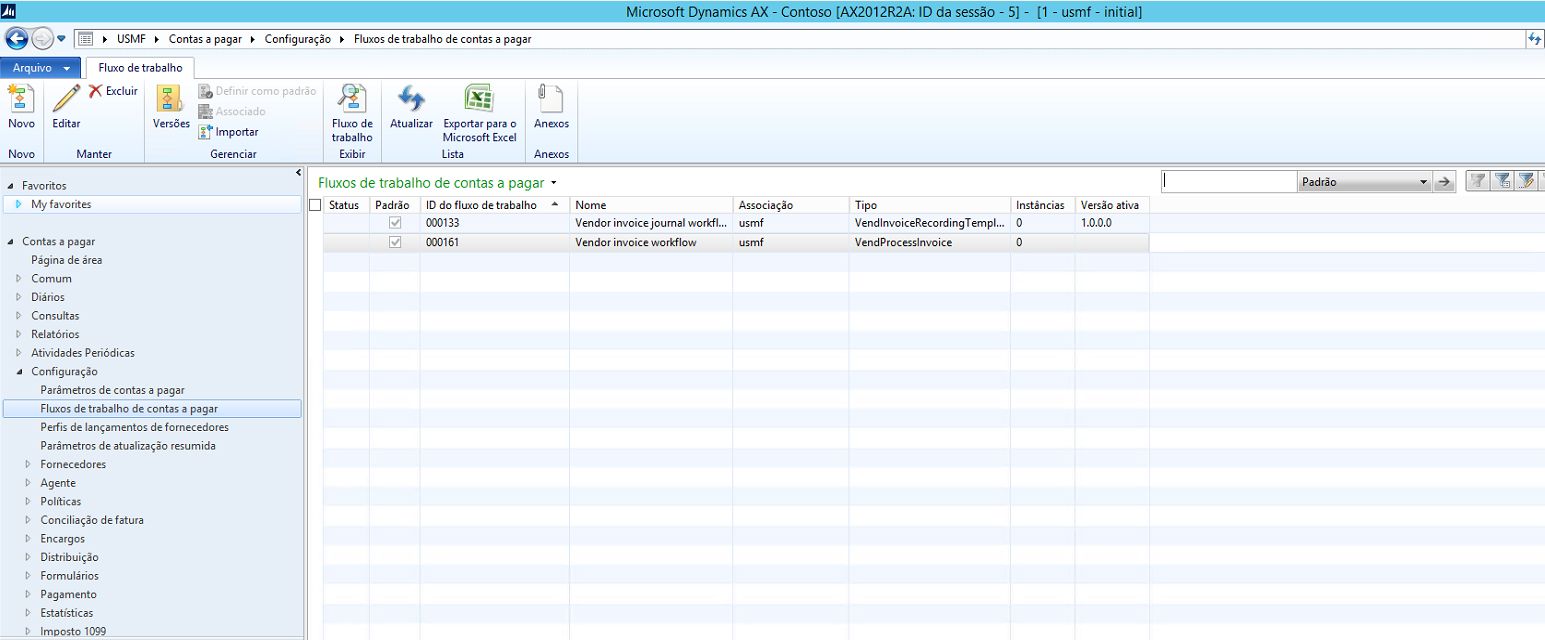Click the quick filter text field
Viewport: 1545px width, 640px height.
(1229, 182)
